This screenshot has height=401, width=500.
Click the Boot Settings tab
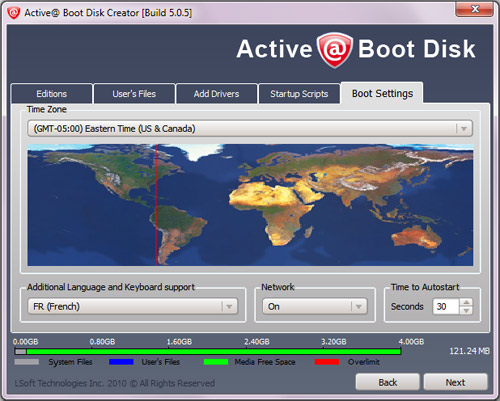[382, 93]
